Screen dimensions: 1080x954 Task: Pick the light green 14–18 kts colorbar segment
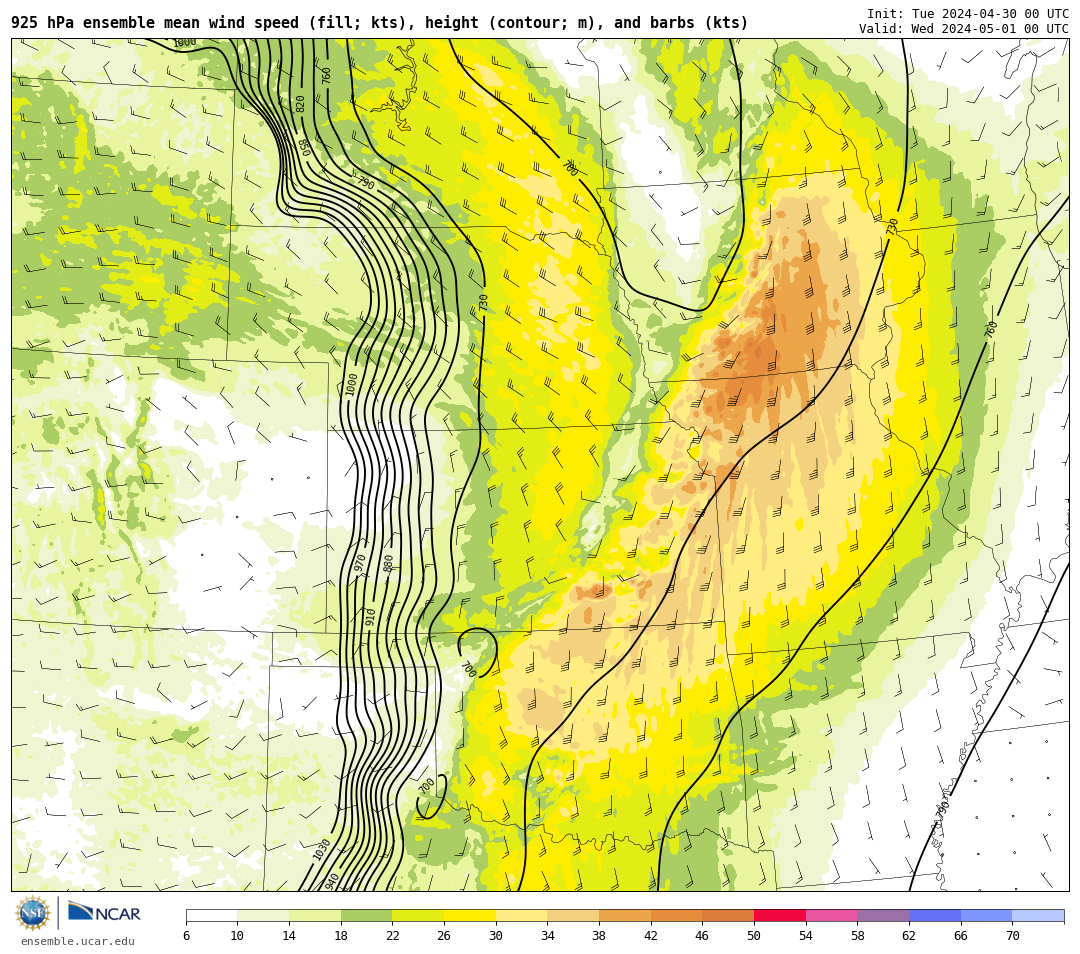coord(315,915)
